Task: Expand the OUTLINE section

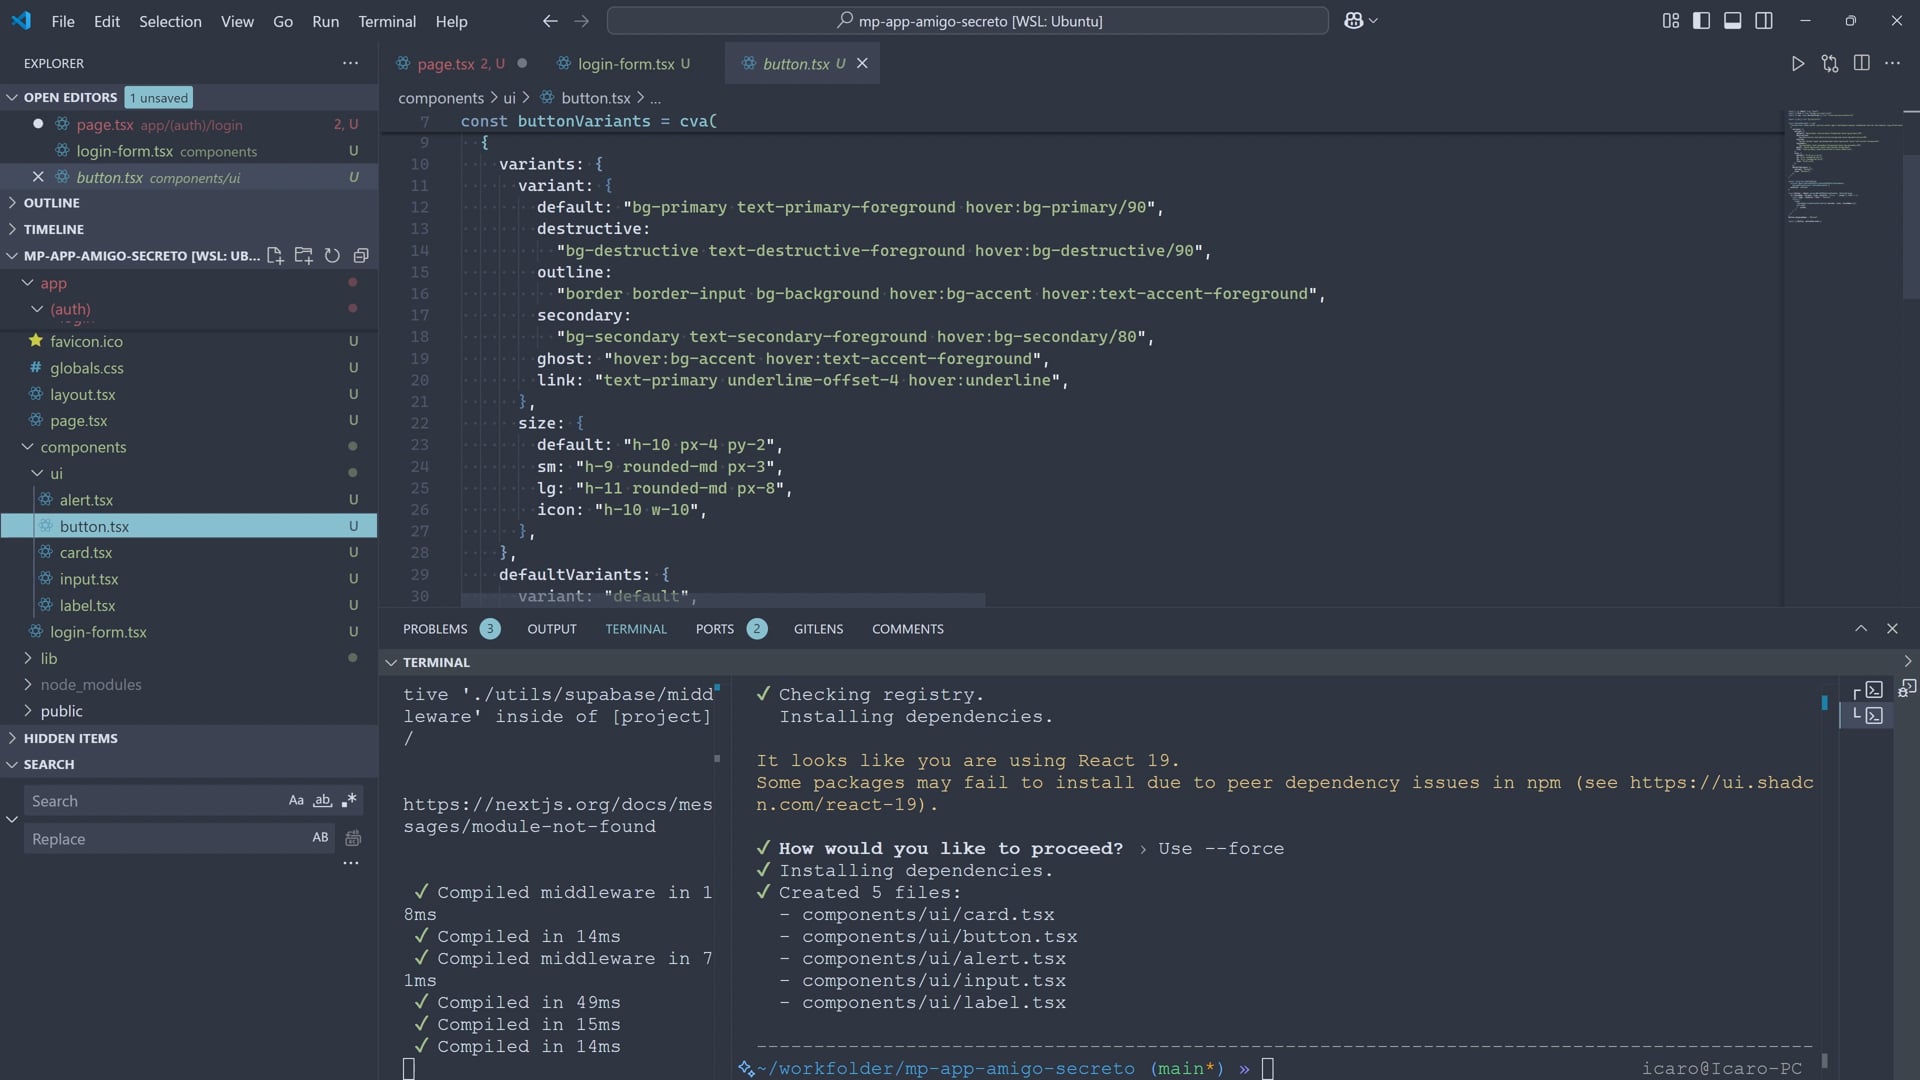Action: 51,203
